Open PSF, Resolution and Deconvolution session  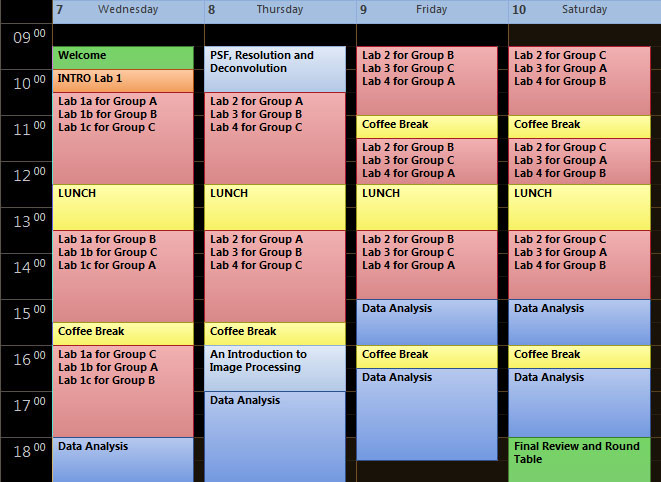(275, 68)
